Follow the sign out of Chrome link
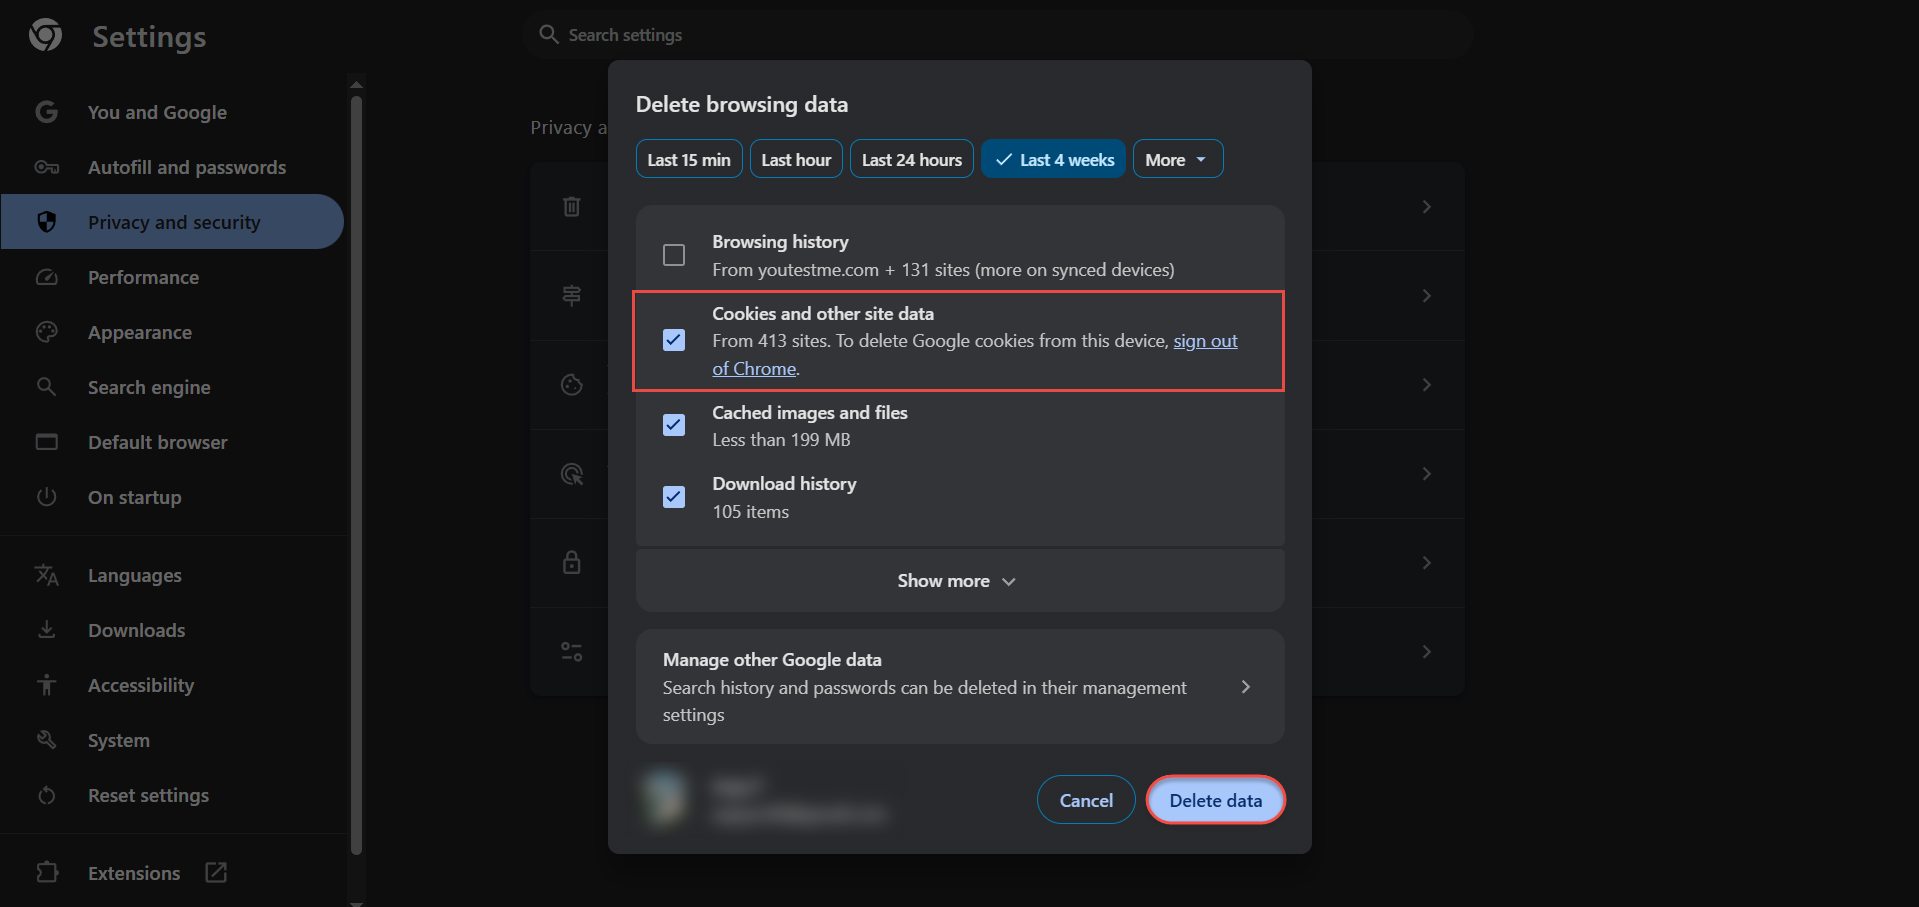Viewport: 1919px width, 907px height. (x=1204, y=341)
